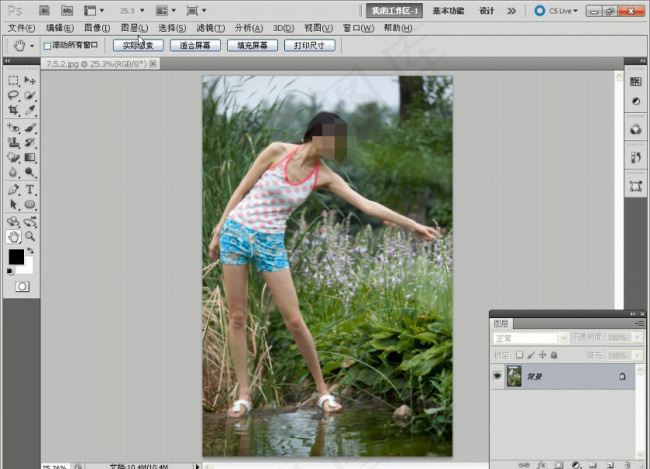The image size is (650, 469).
Task: Open the Hand tool preset picker arrow
Action: click(x=32, y=46)
